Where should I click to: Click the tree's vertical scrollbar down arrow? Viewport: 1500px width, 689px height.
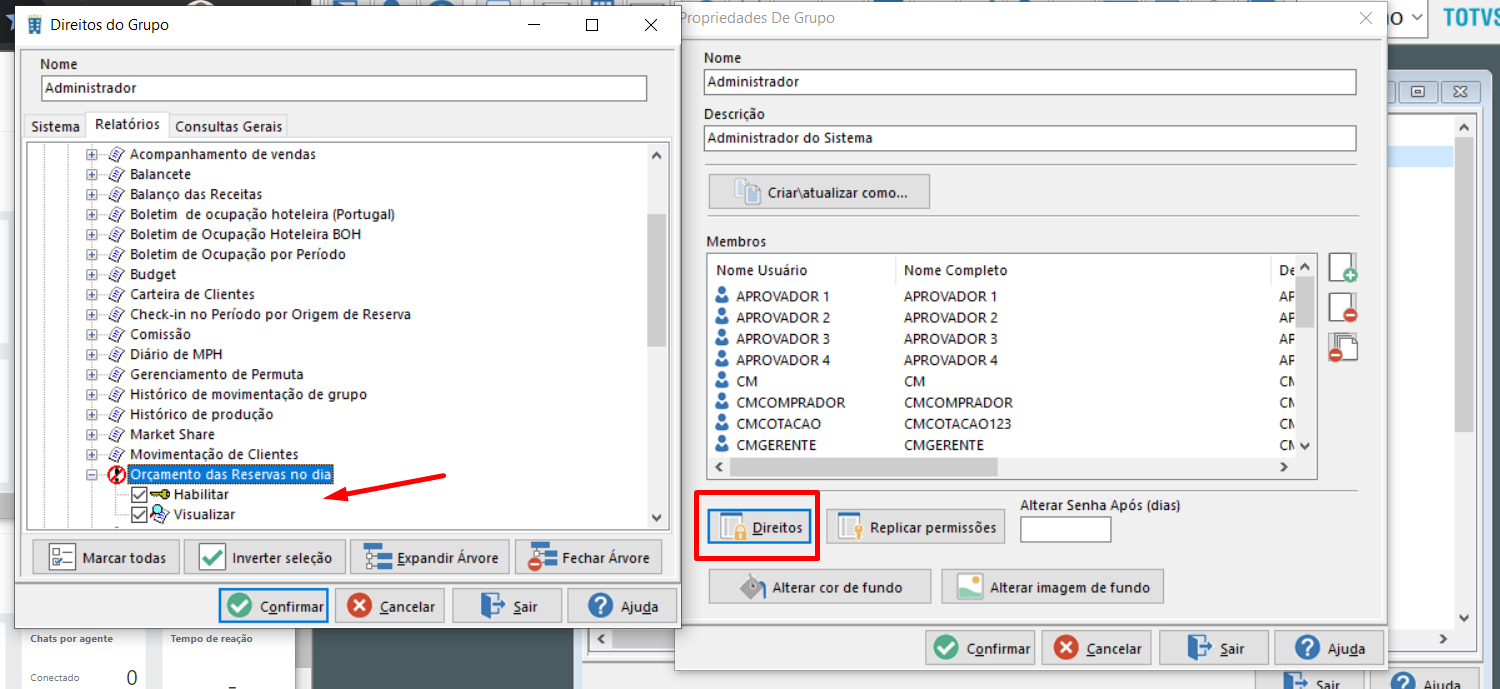[x=656, y=517]
